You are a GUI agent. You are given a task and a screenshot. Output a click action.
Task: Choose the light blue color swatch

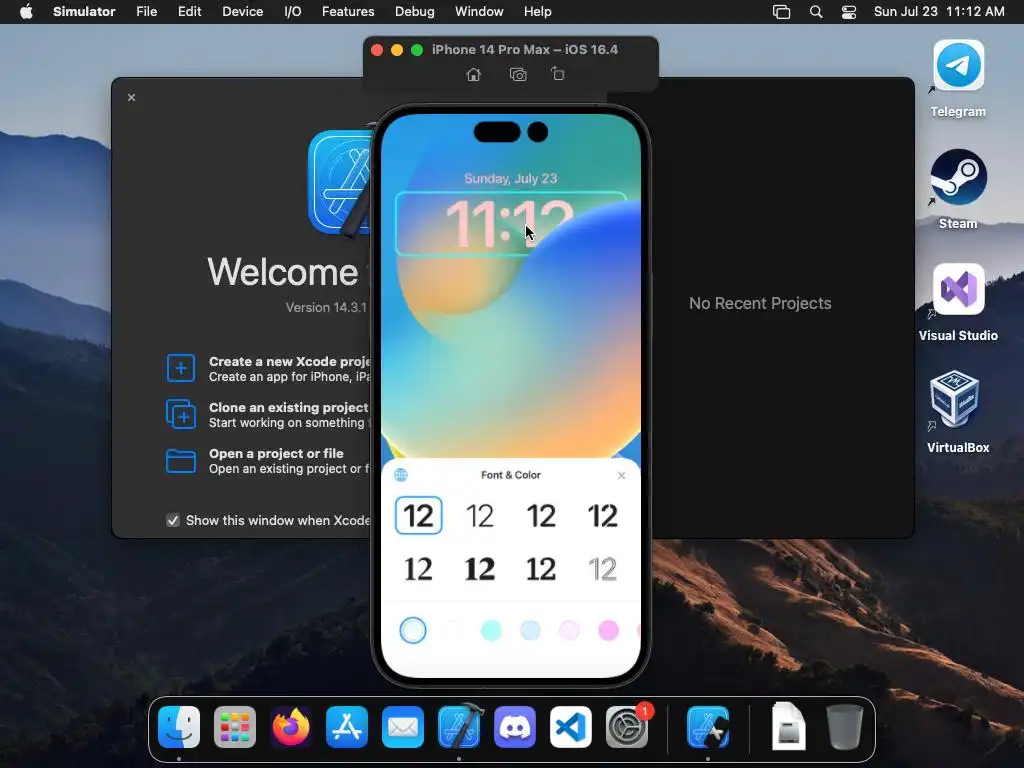click(530, 630)
